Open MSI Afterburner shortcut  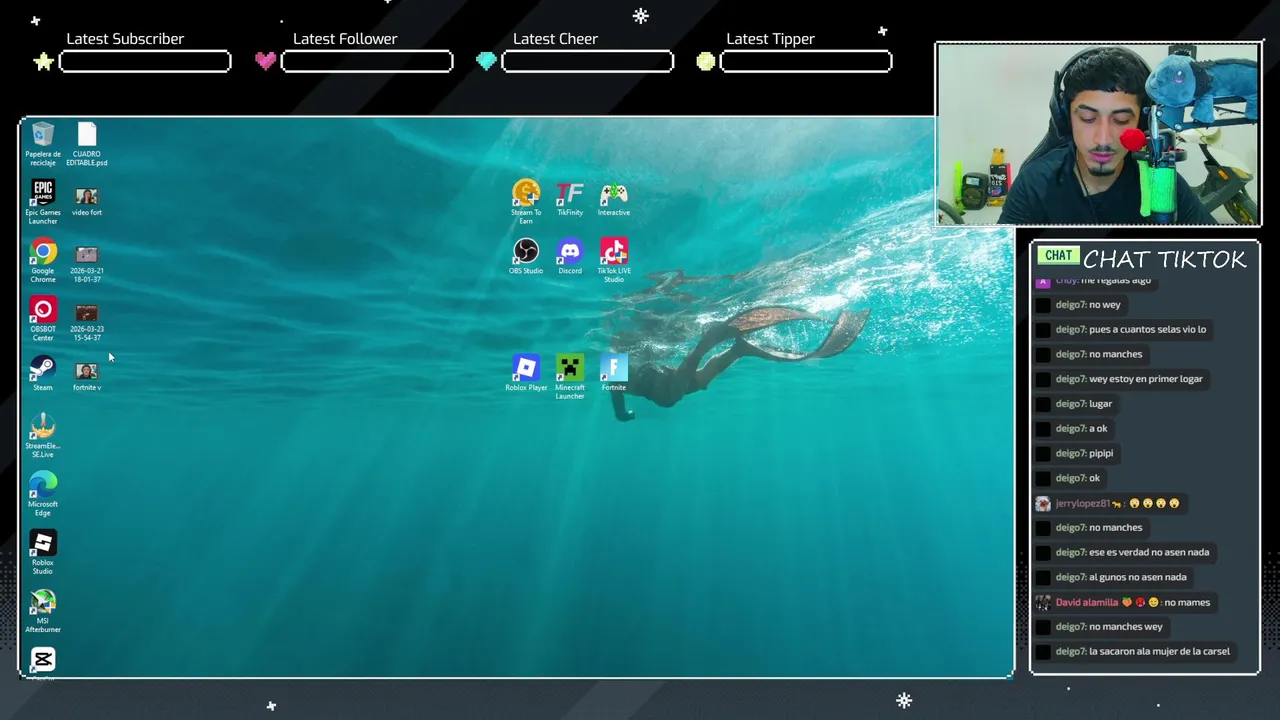(43, 610)
